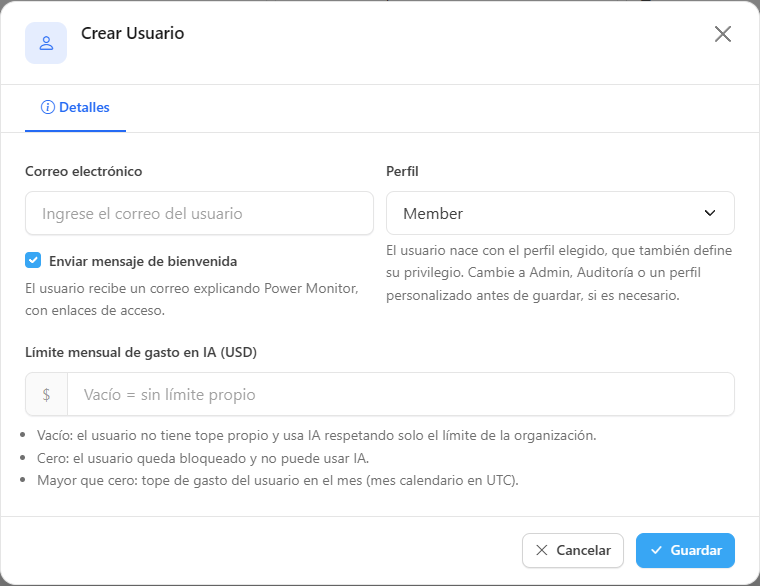This screenshot has height=586, width=760.
Task: Save the user with Guardar button
Action: (685, 551)
